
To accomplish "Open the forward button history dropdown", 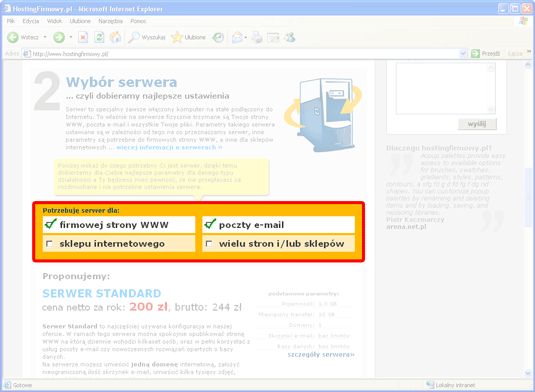I will [71, 37].
